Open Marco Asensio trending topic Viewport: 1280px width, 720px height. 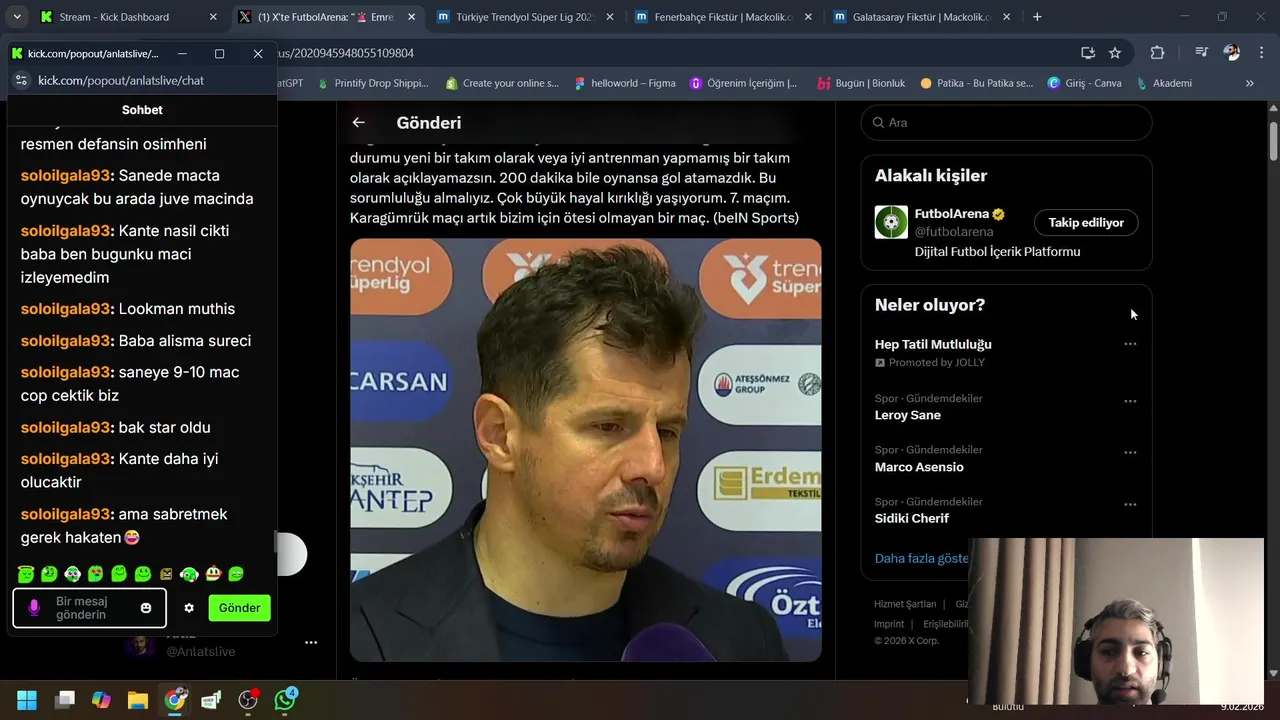coord(919,467)
